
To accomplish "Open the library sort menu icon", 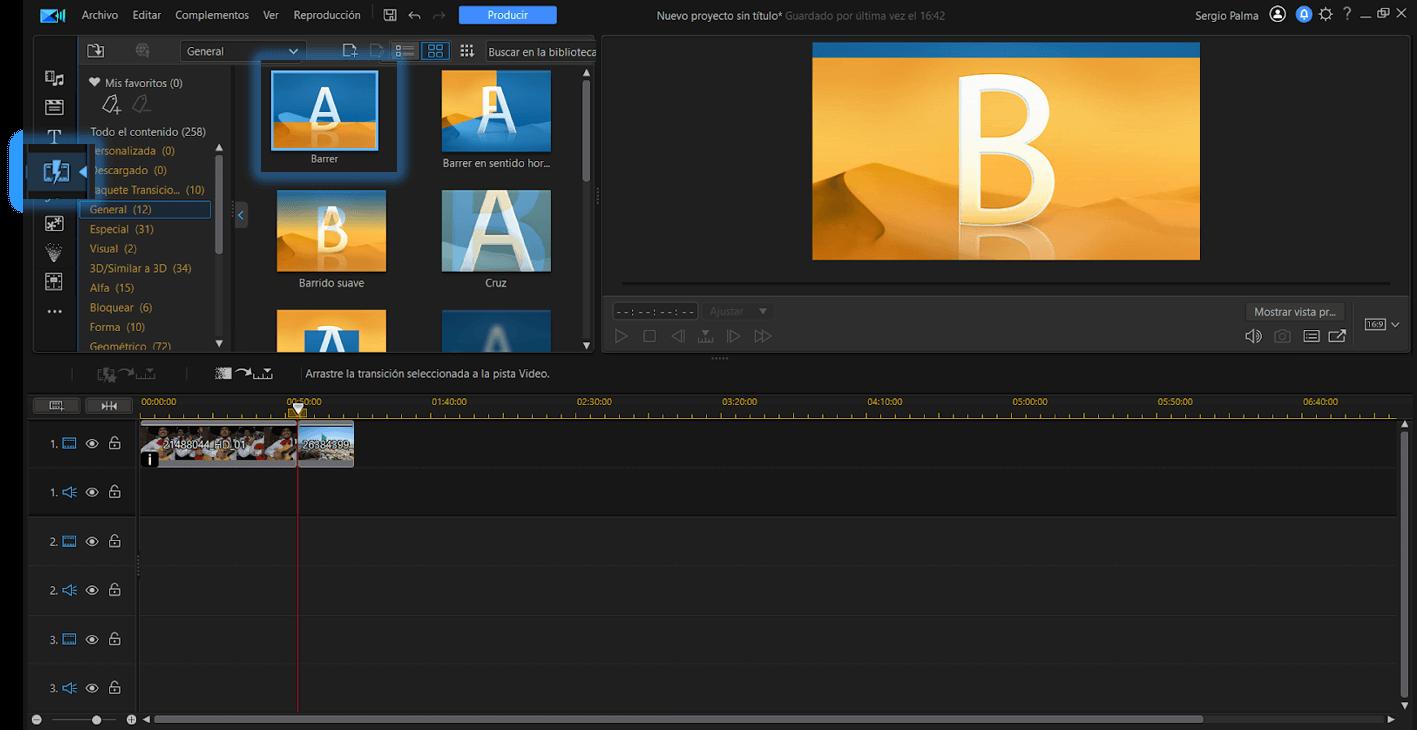I will [467, 51].
